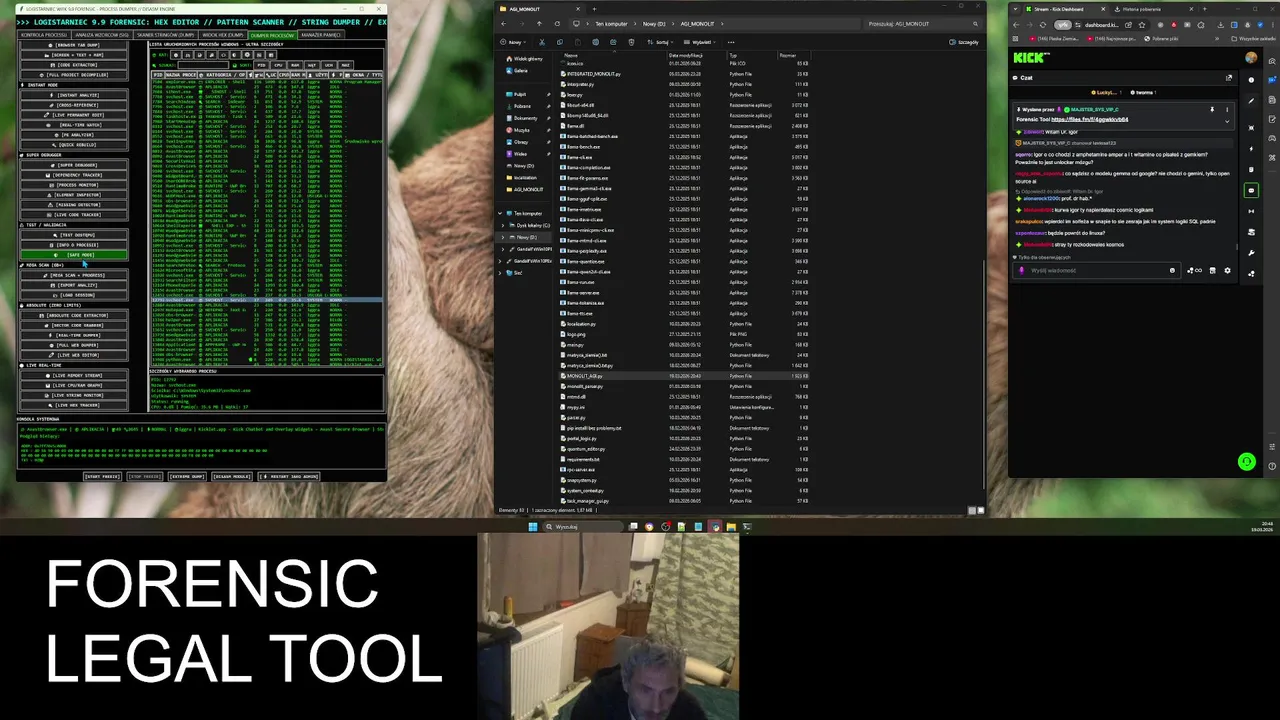Viewport: 1280px width, 720px height.
Task: Open Wyświetl dropdown in Explorer
Action: (700, 42)
